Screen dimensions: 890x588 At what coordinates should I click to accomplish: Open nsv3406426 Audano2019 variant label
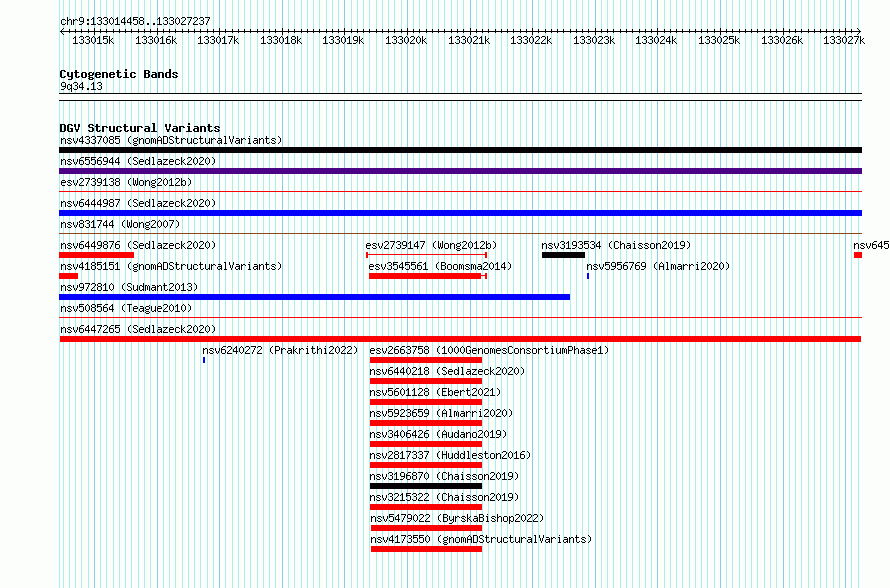click(438, 434)
